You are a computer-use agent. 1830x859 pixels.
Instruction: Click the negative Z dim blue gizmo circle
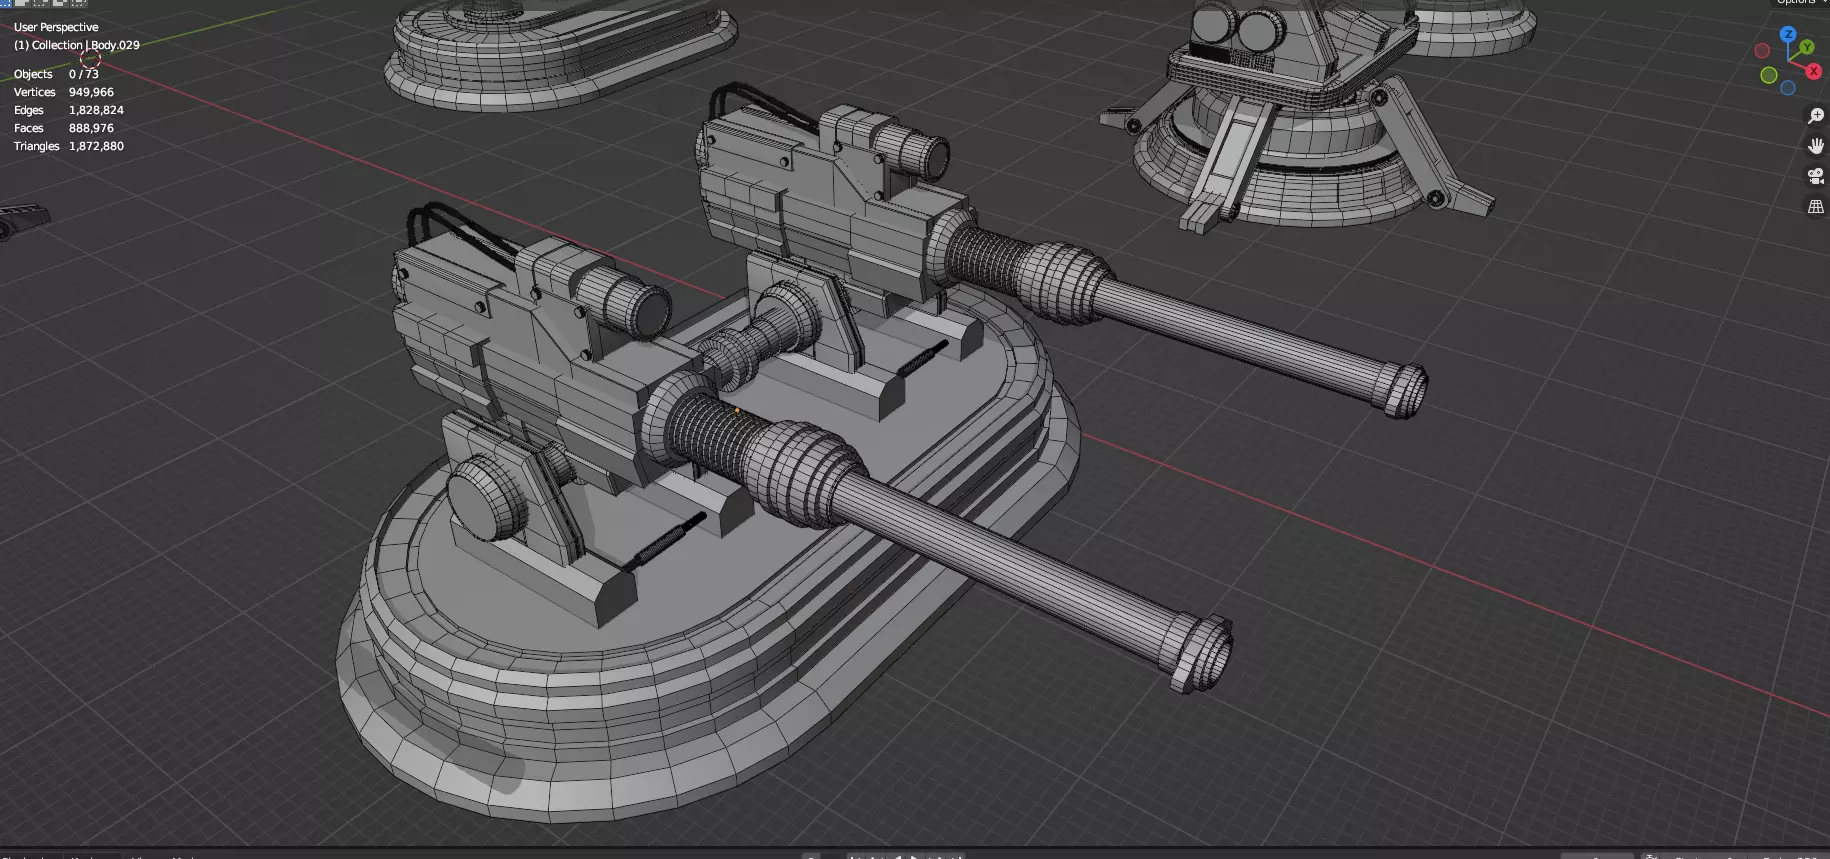coord(1788,88)
